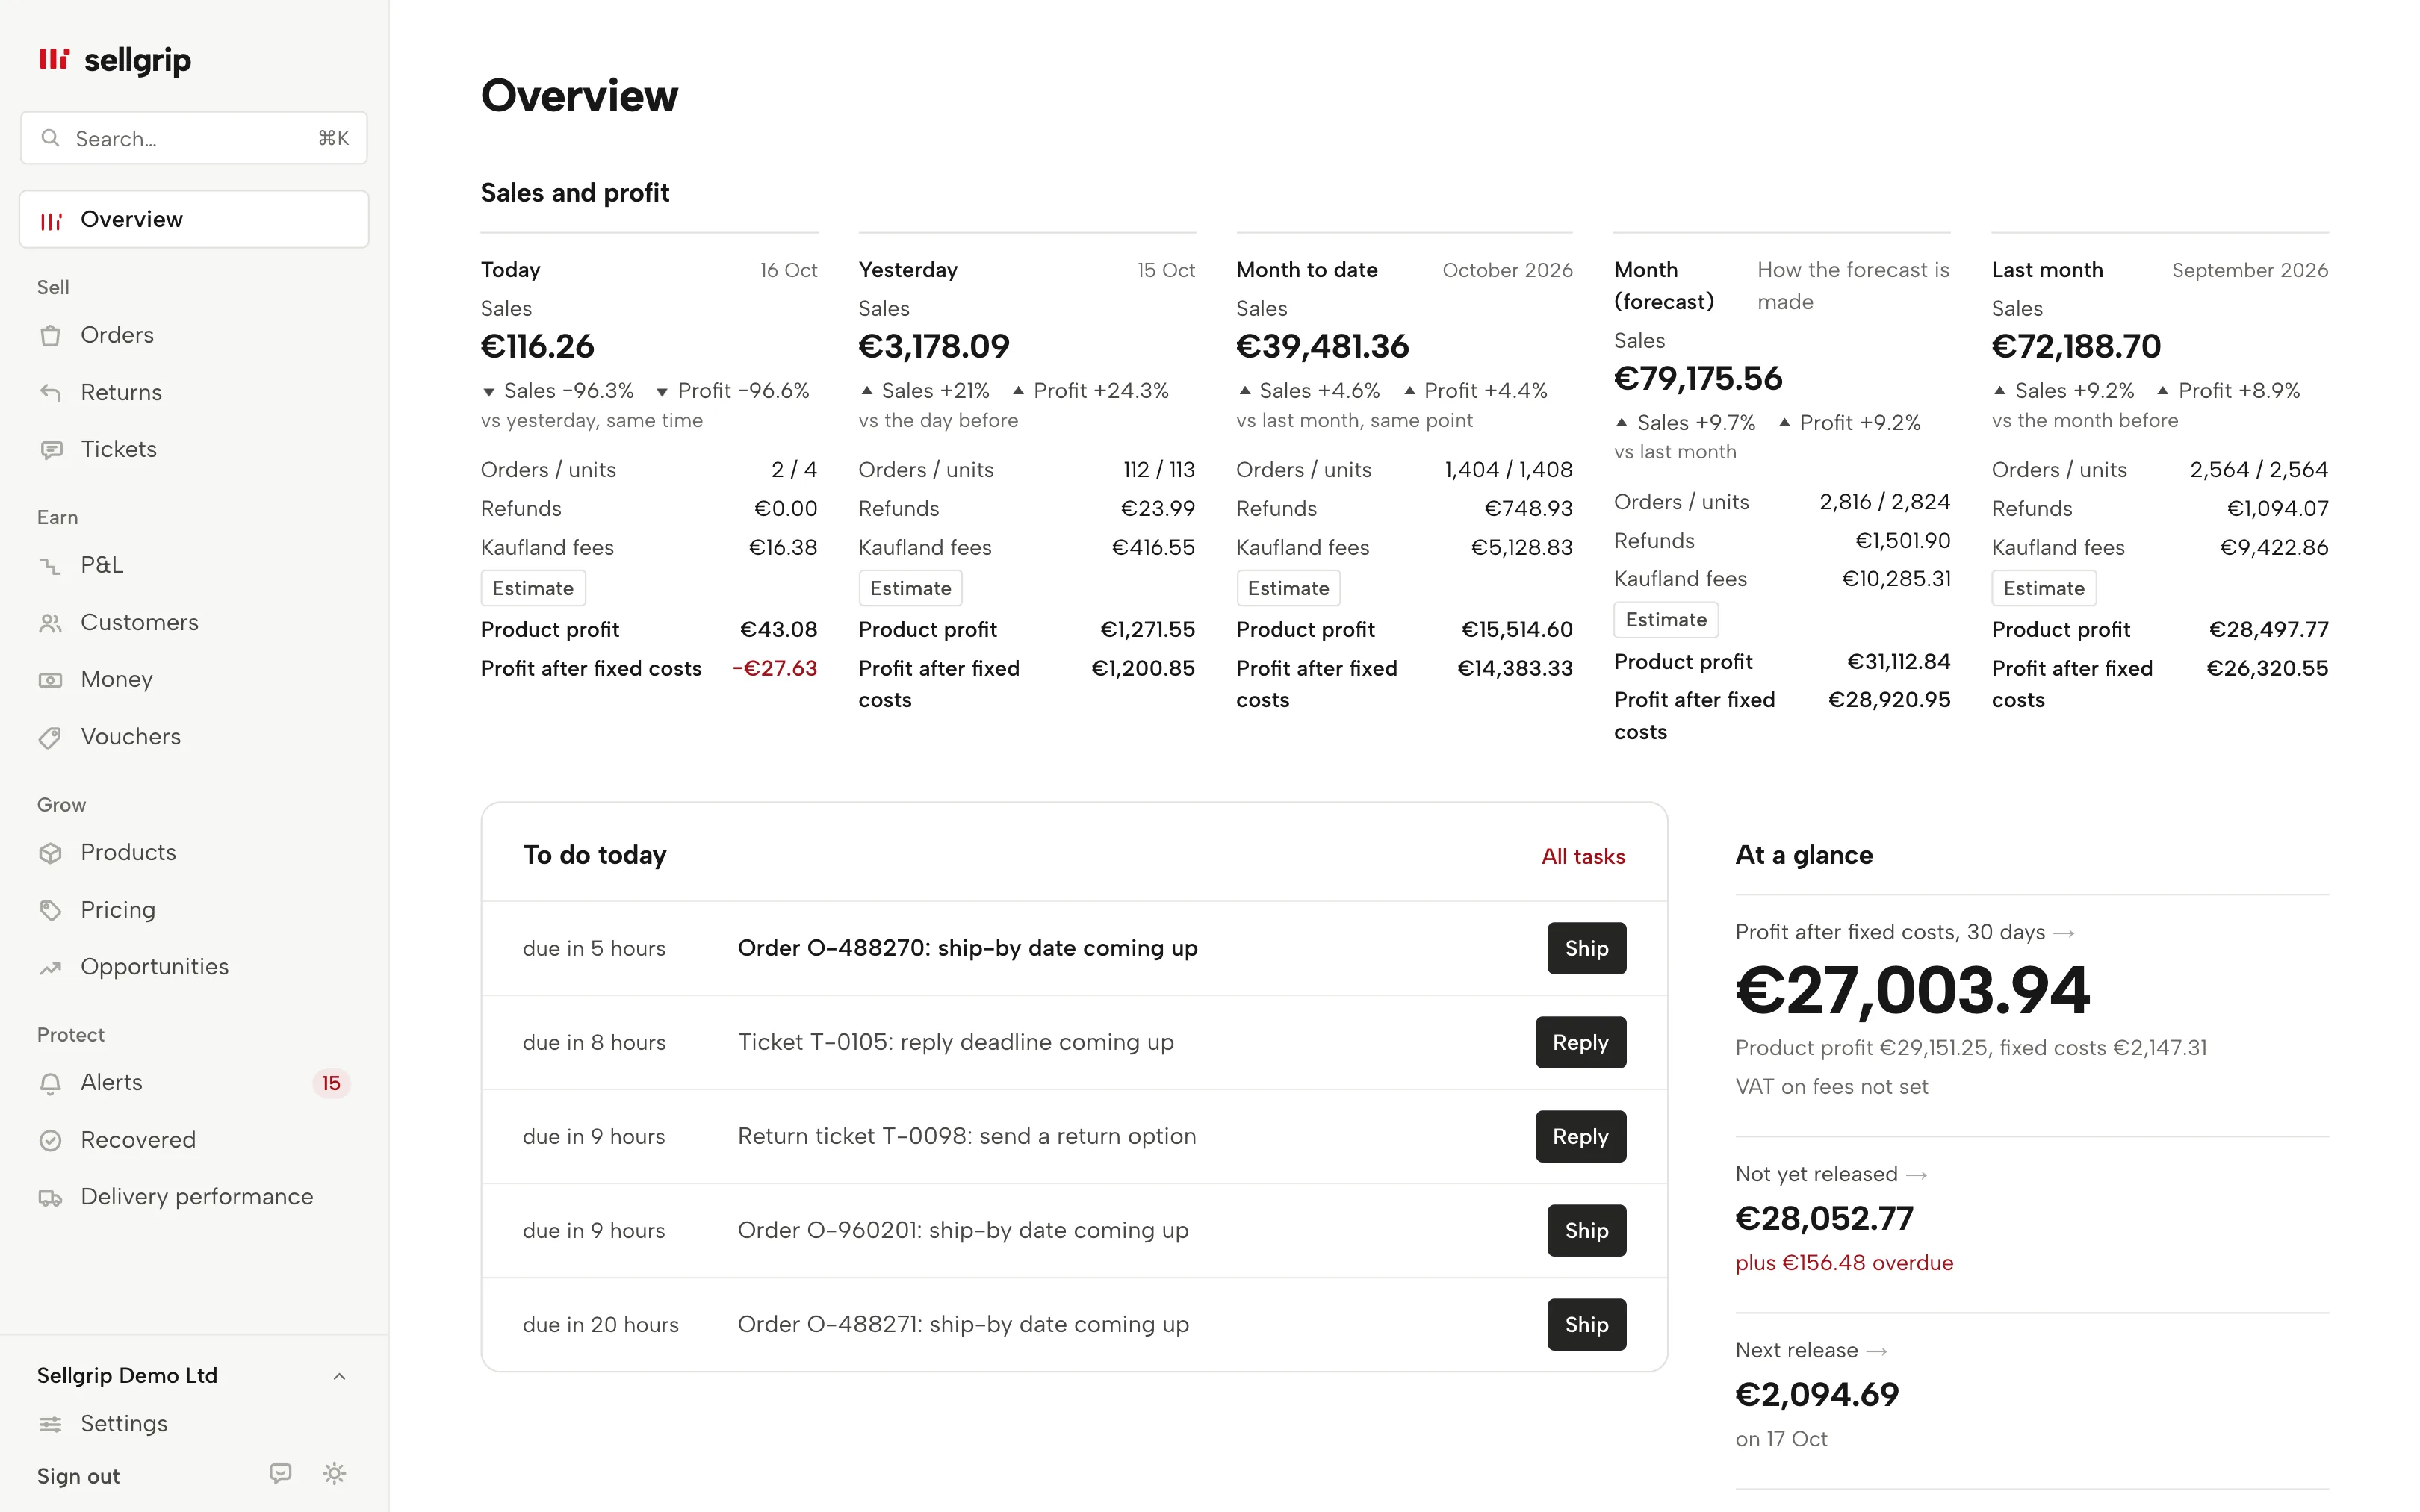Ship order O-960201
This screenshot has height=1512, width=2420.
[x=1586, y=1230]
